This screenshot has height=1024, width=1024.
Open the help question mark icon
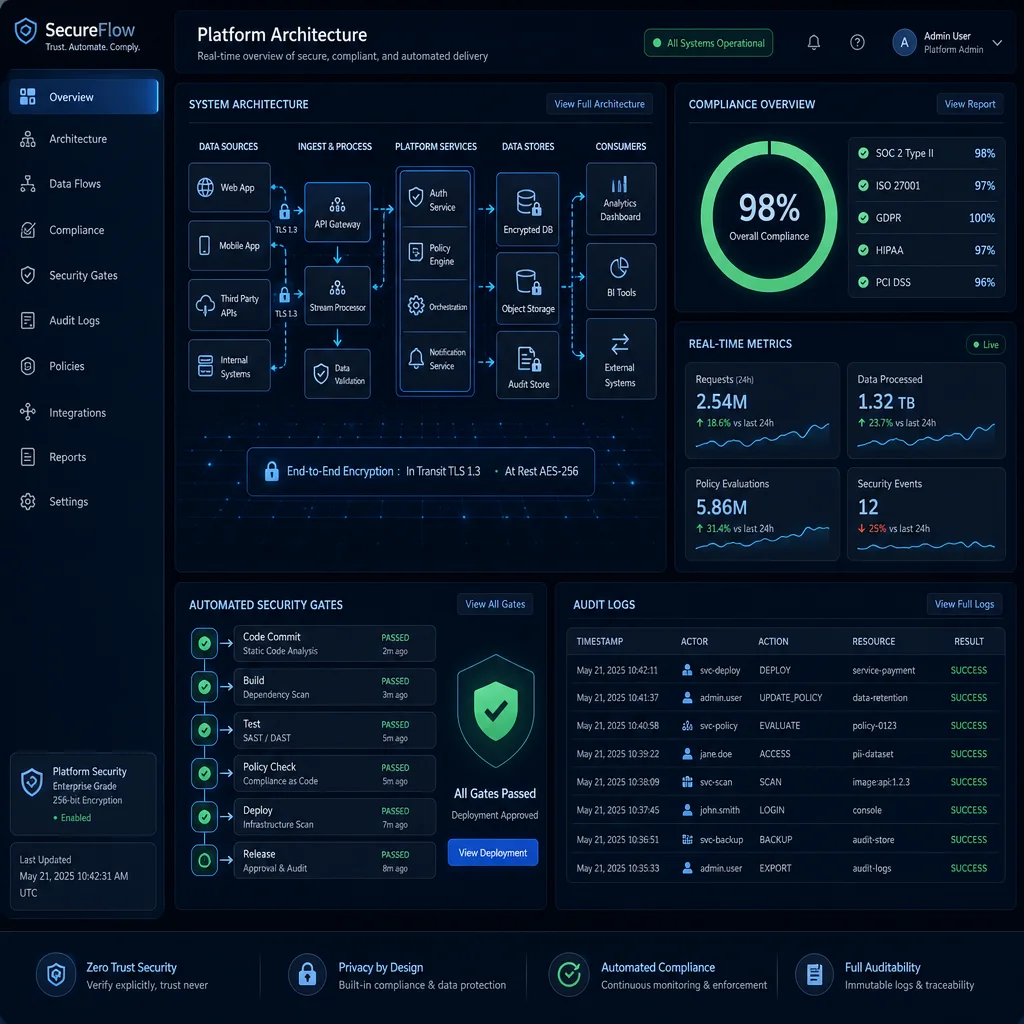coord(857,42)
